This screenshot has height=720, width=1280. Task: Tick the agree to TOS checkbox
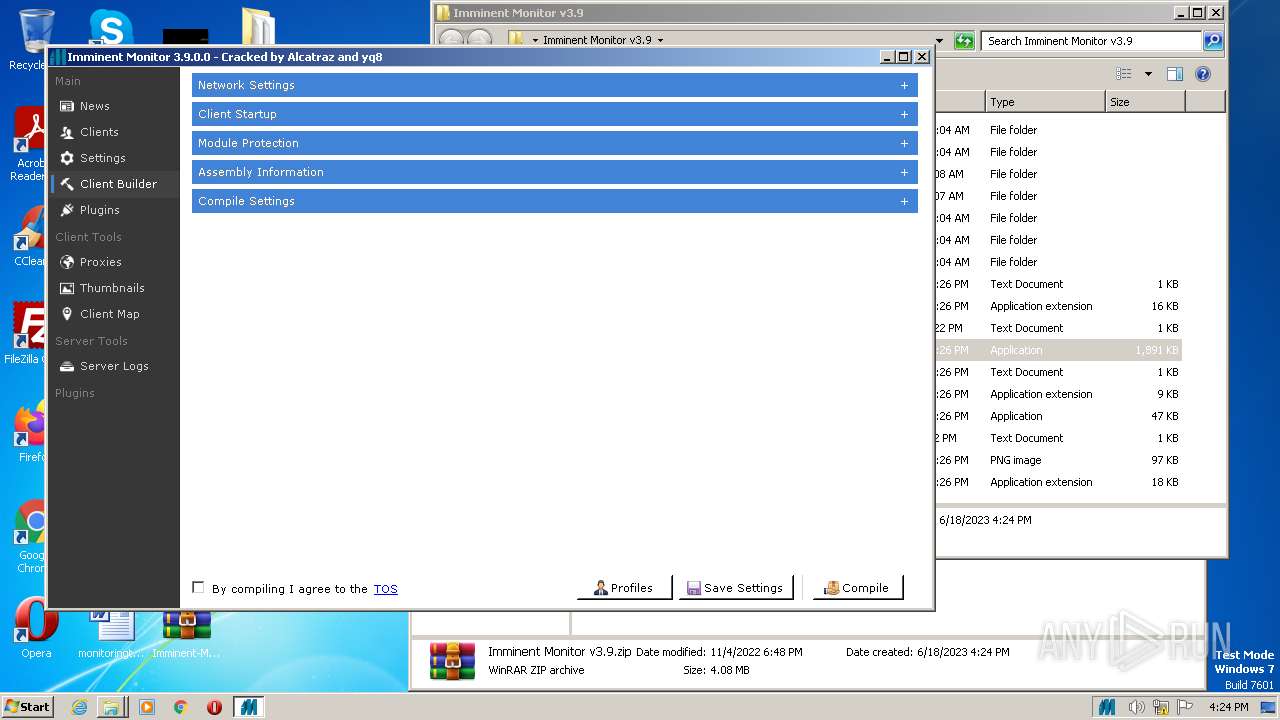click(x=198, y=588)
